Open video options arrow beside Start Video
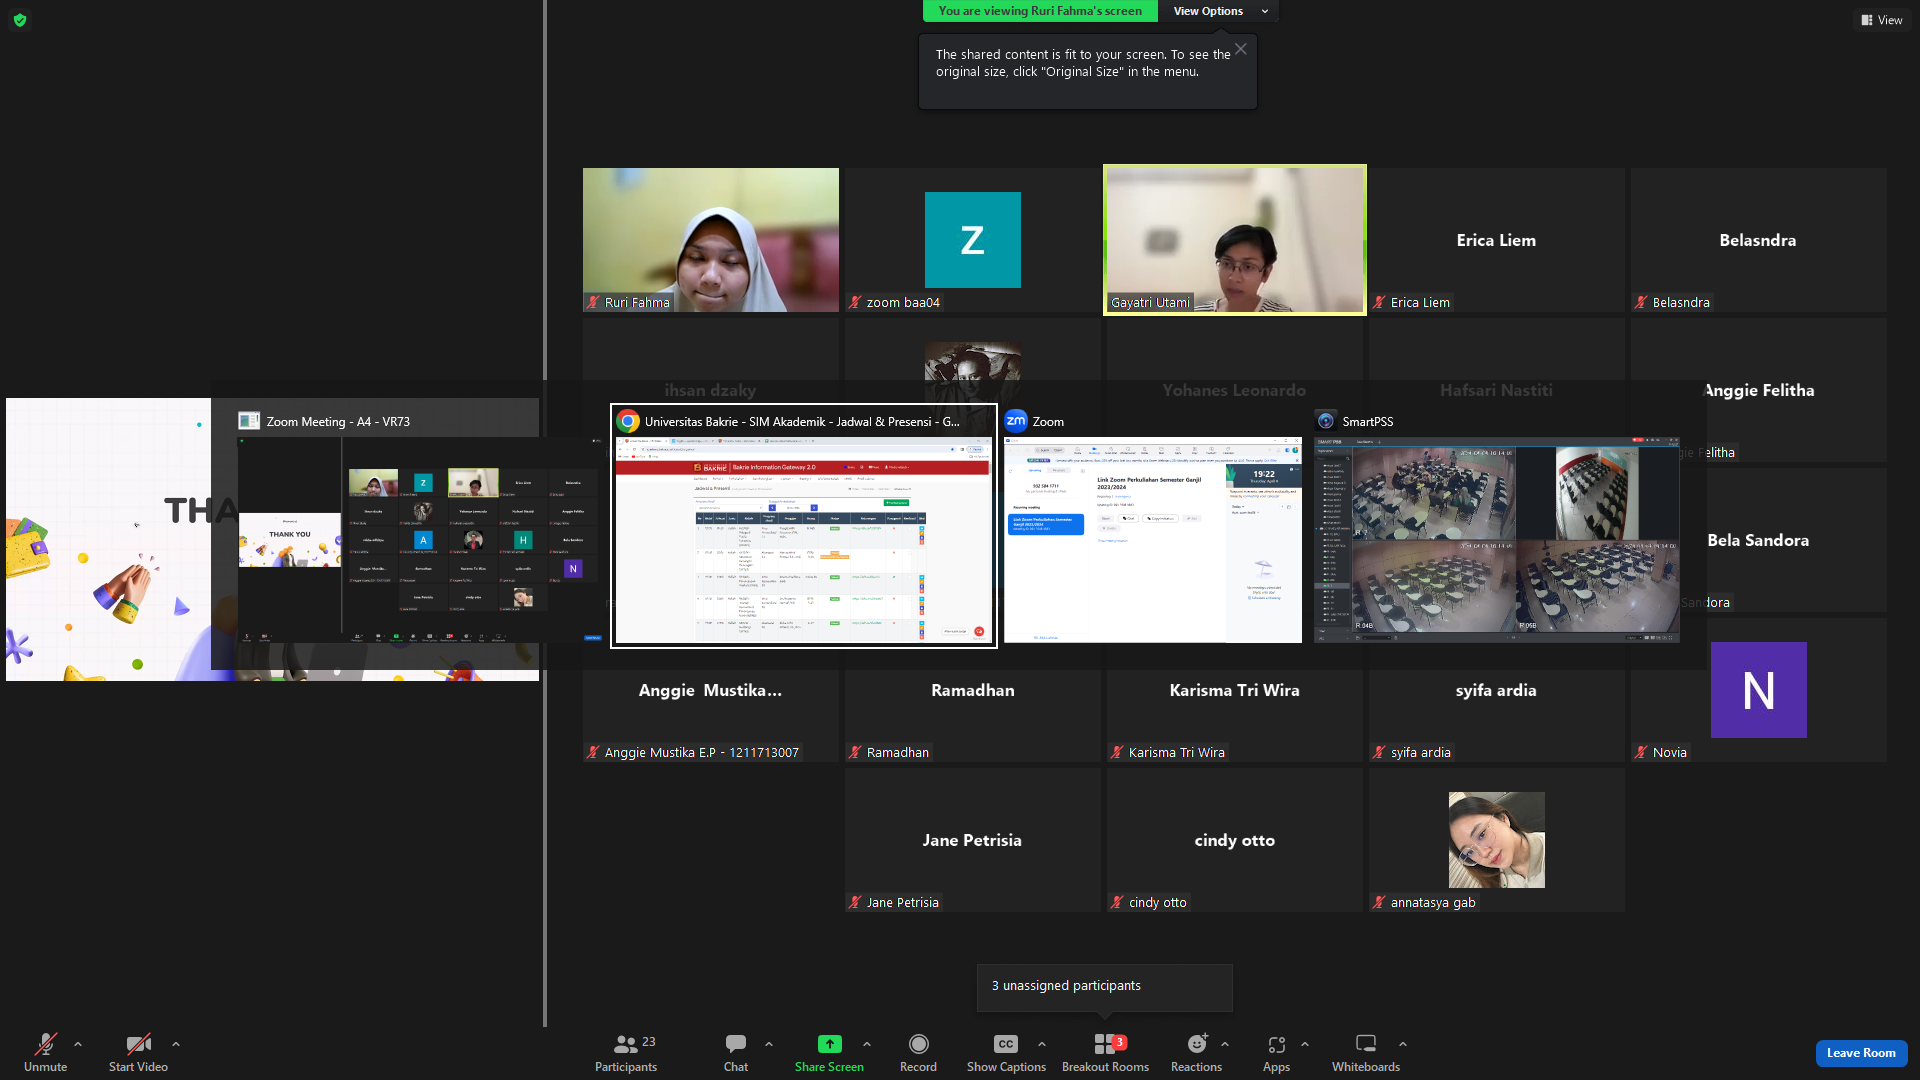Image resolution: width=1920 pixels, height=1080 pixels. tap(176, 1044)
